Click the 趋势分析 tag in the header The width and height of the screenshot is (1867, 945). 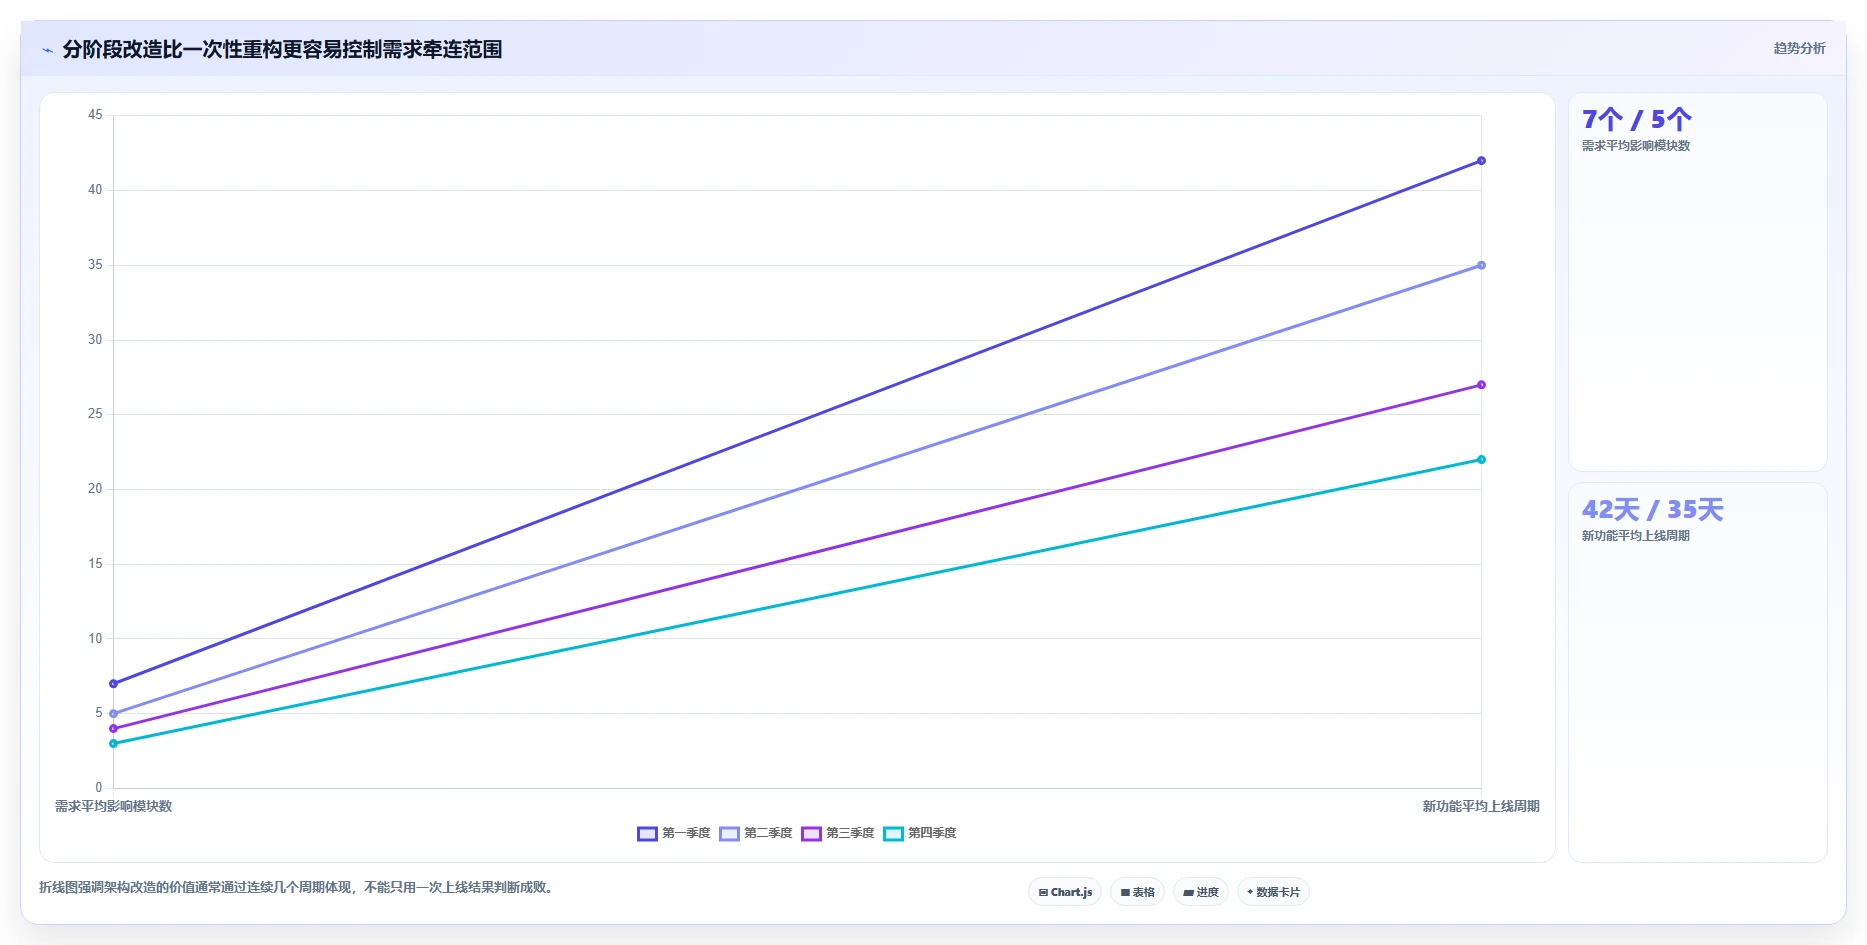(1799, 48)
